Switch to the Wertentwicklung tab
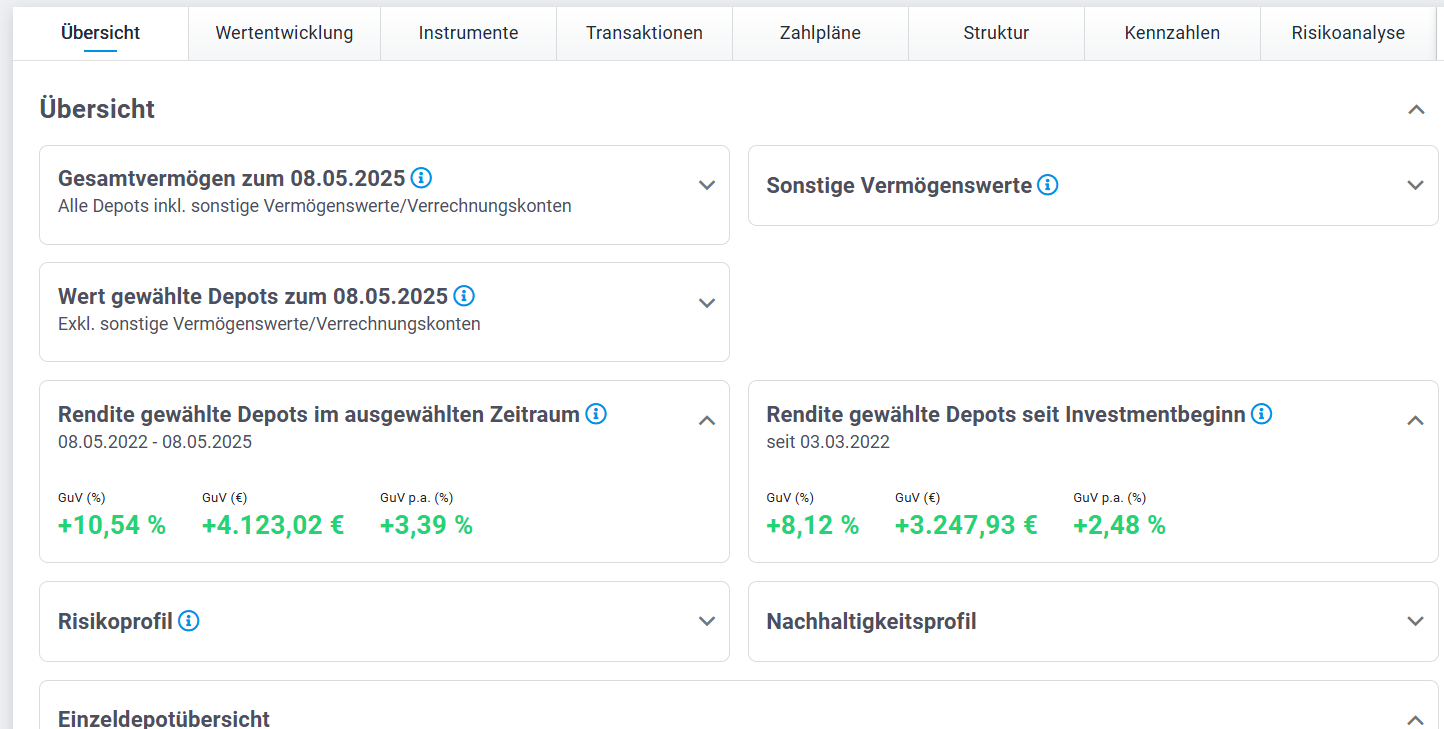Viewport: 1444px width, 729px height. point(284,33)
